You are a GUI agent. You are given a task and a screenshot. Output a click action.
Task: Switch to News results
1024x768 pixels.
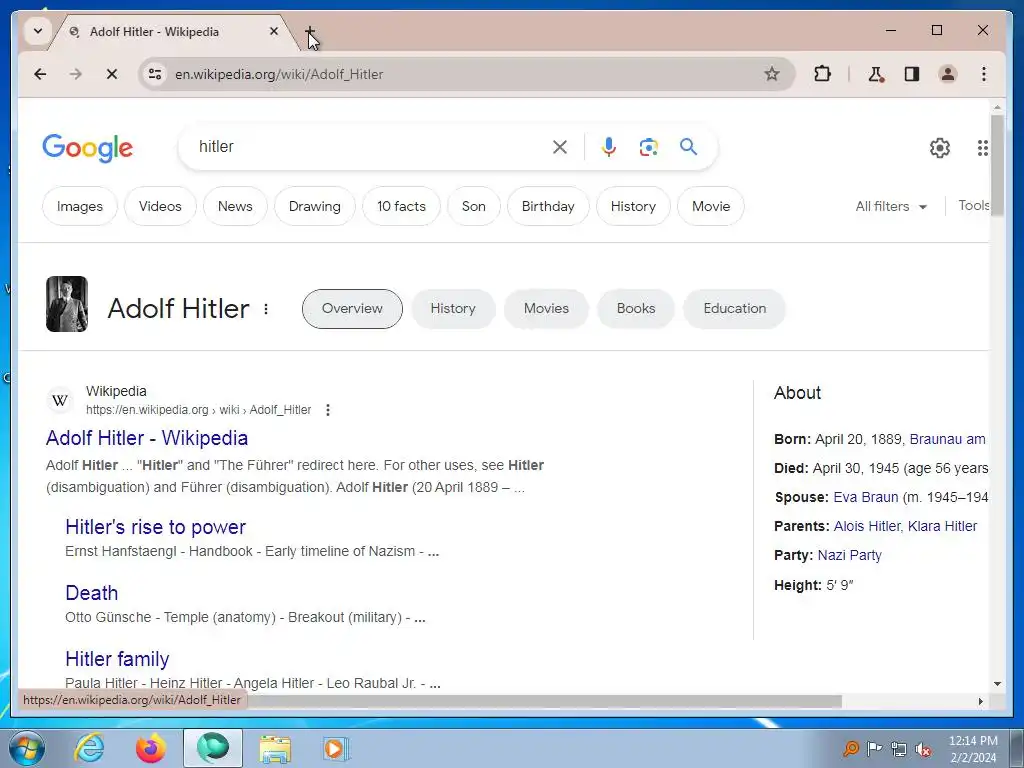(x=235, y=206)
